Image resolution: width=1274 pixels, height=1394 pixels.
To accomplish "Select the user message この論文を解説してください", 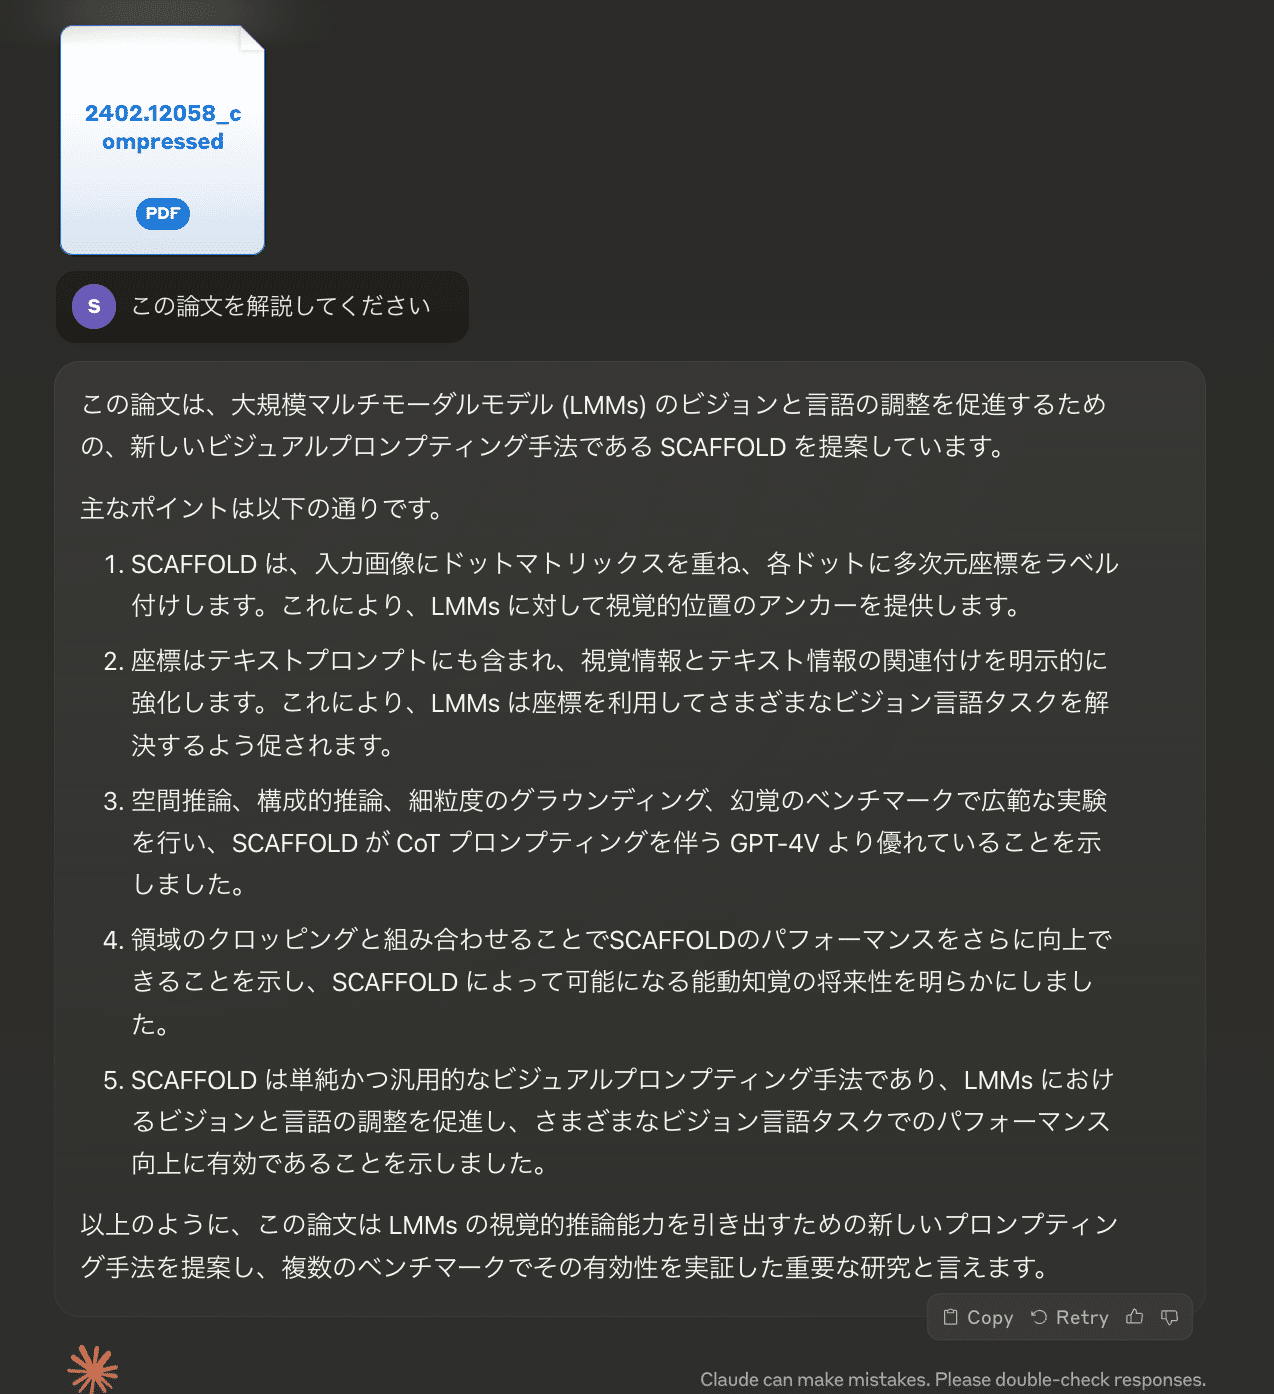I will click(x=281, y=306).
